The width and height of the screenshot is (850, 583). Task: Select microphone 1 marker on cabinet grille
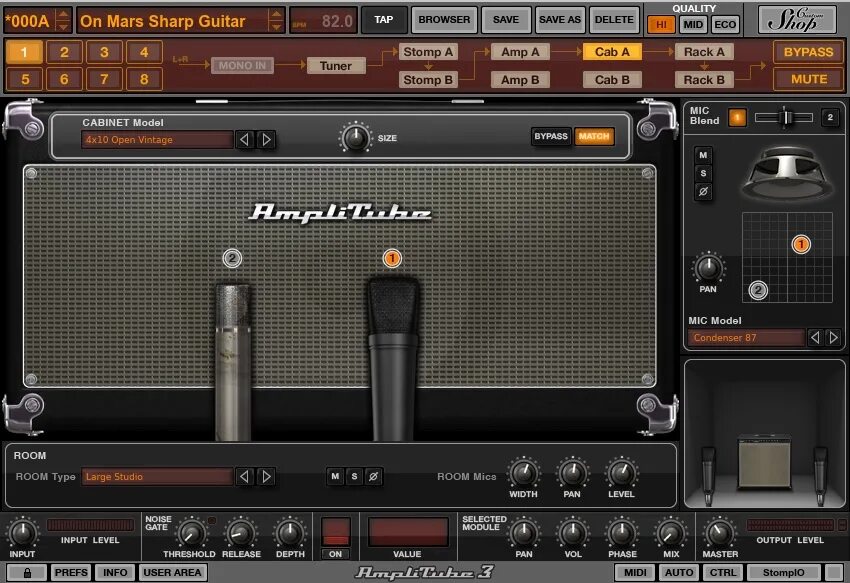pos(392,258)
